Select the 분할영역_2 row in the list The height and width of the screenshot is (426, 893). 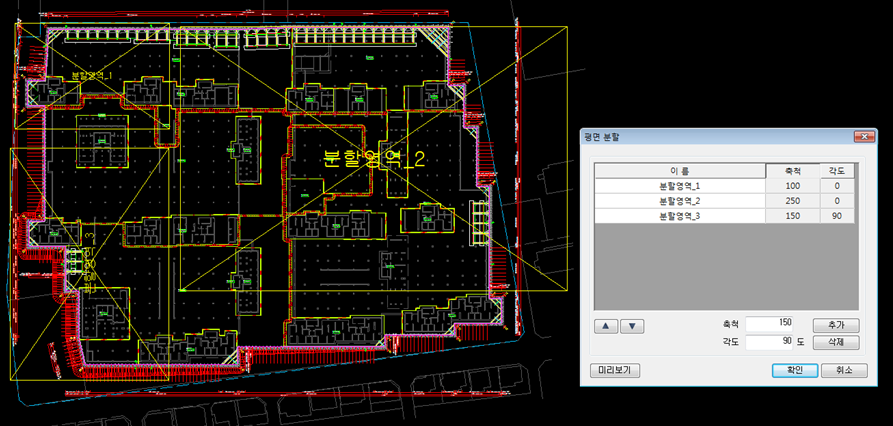click(679, 201)
